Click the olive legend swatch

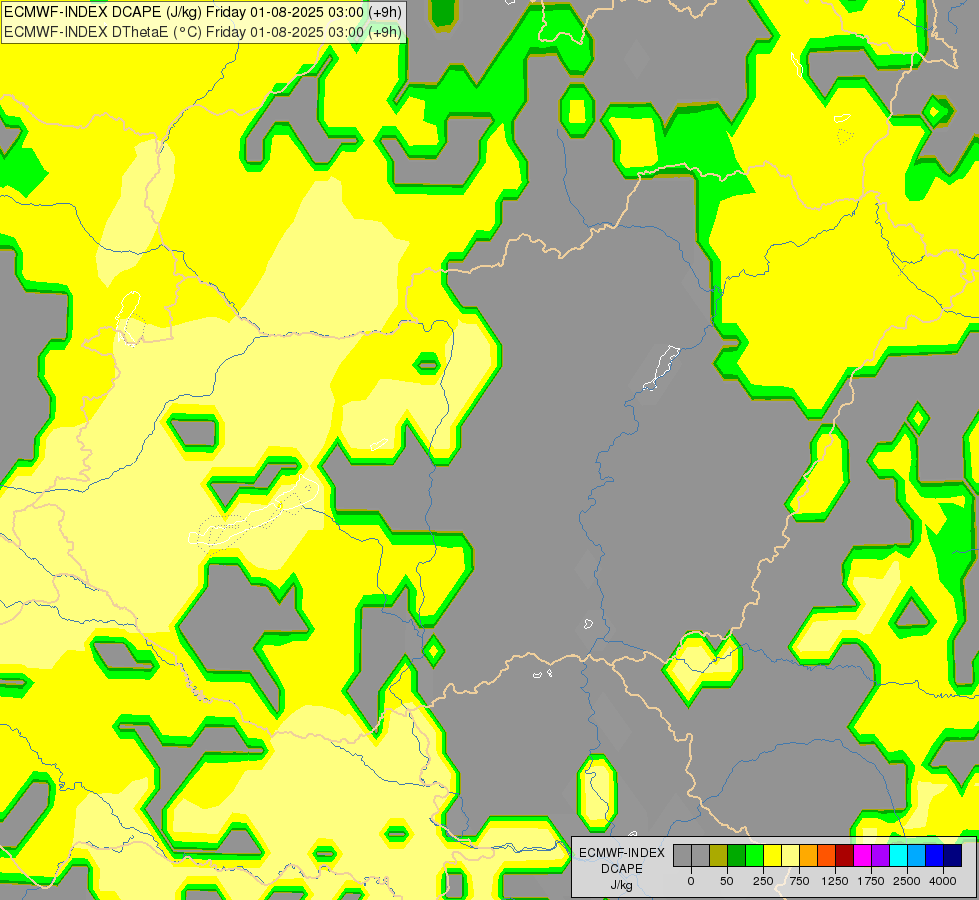[719, 856]
